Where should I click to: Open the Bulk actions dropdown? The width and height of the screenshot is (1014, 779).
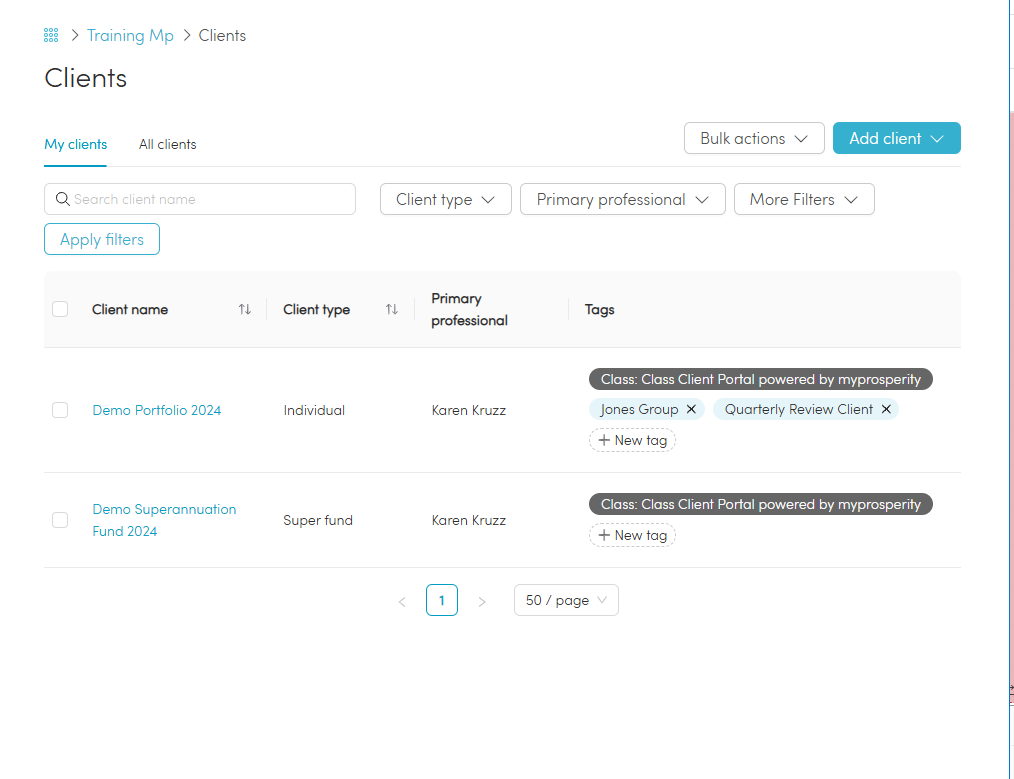click(754, 138)
